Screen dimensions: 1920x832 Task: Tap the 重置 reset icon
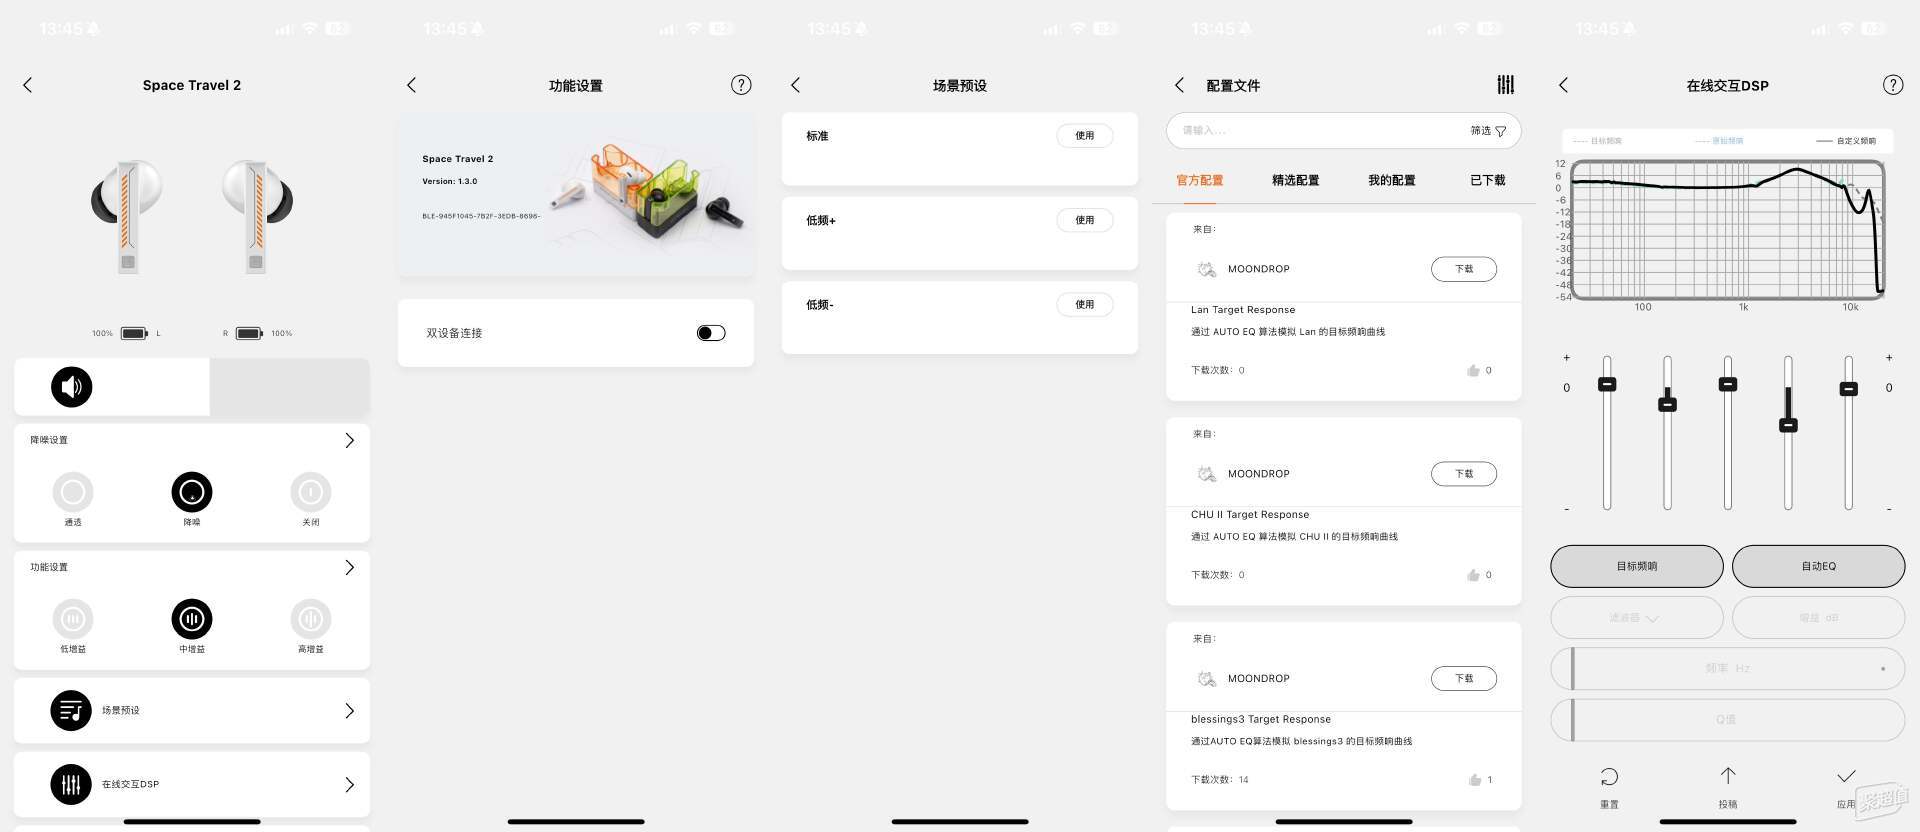point(1609,777)
